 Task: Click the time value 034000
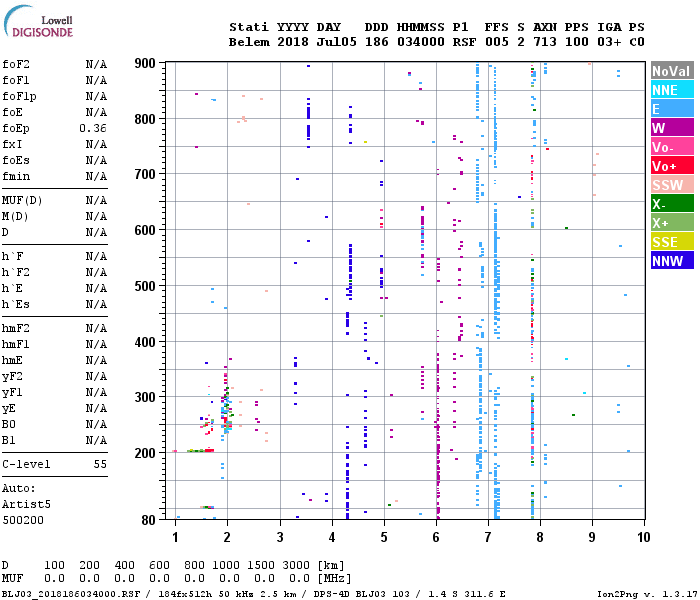pyautogui.click(x=421, y=42)
